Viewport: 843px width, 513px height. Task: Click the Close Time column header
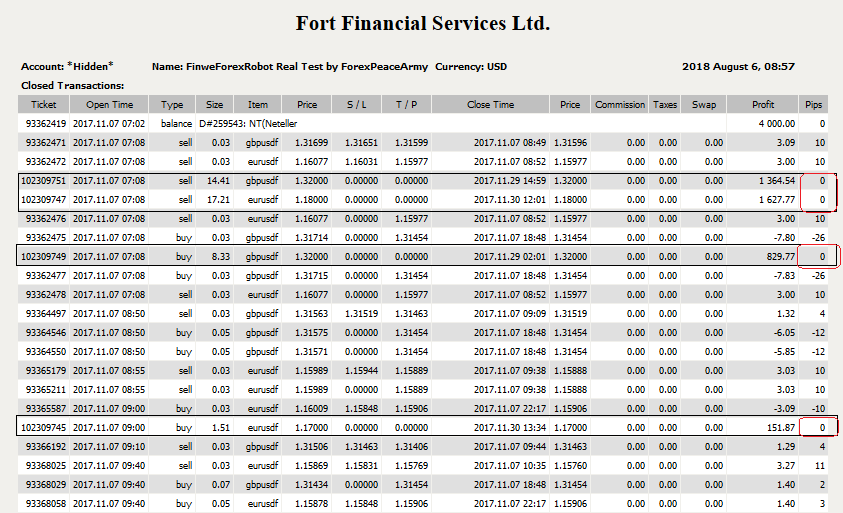click(x=490, y=105)
